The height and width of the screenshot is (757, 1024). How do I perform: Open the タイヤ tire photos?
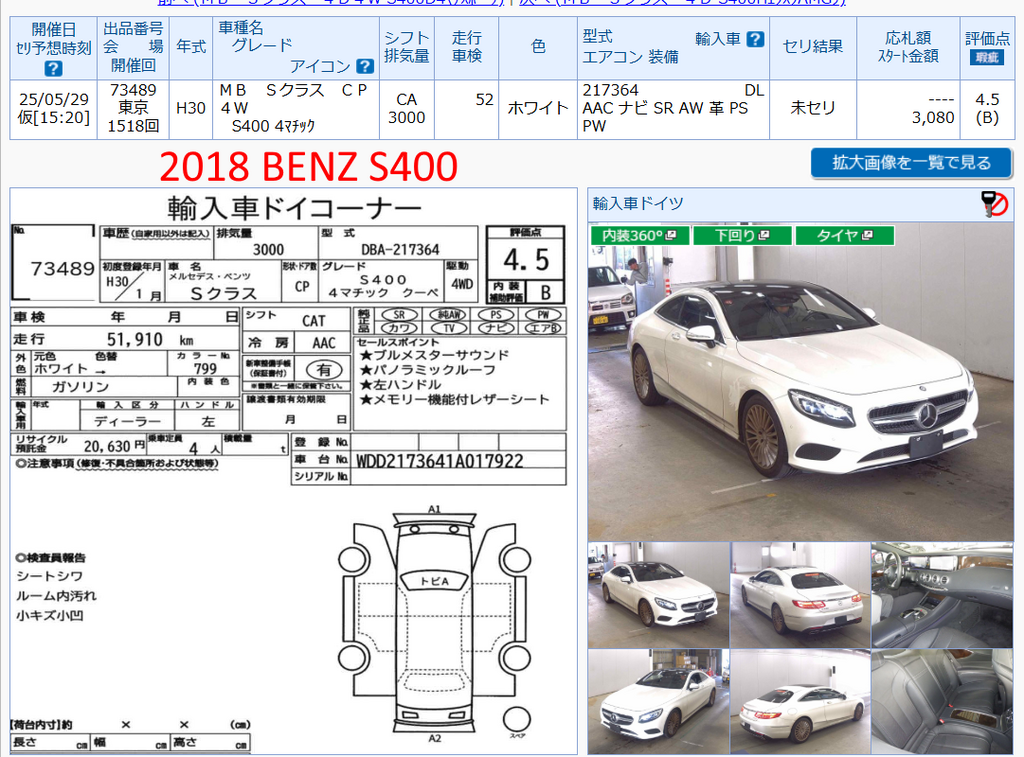[x=845, y=235]
